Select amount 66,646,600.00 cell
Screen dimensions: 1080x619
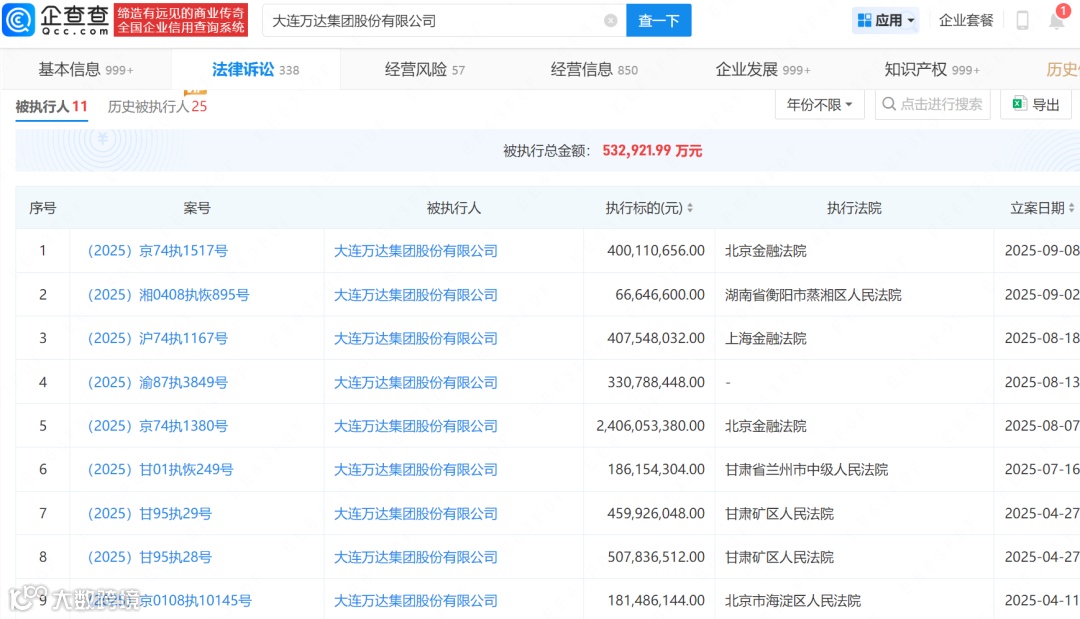[x=660, y=295]
